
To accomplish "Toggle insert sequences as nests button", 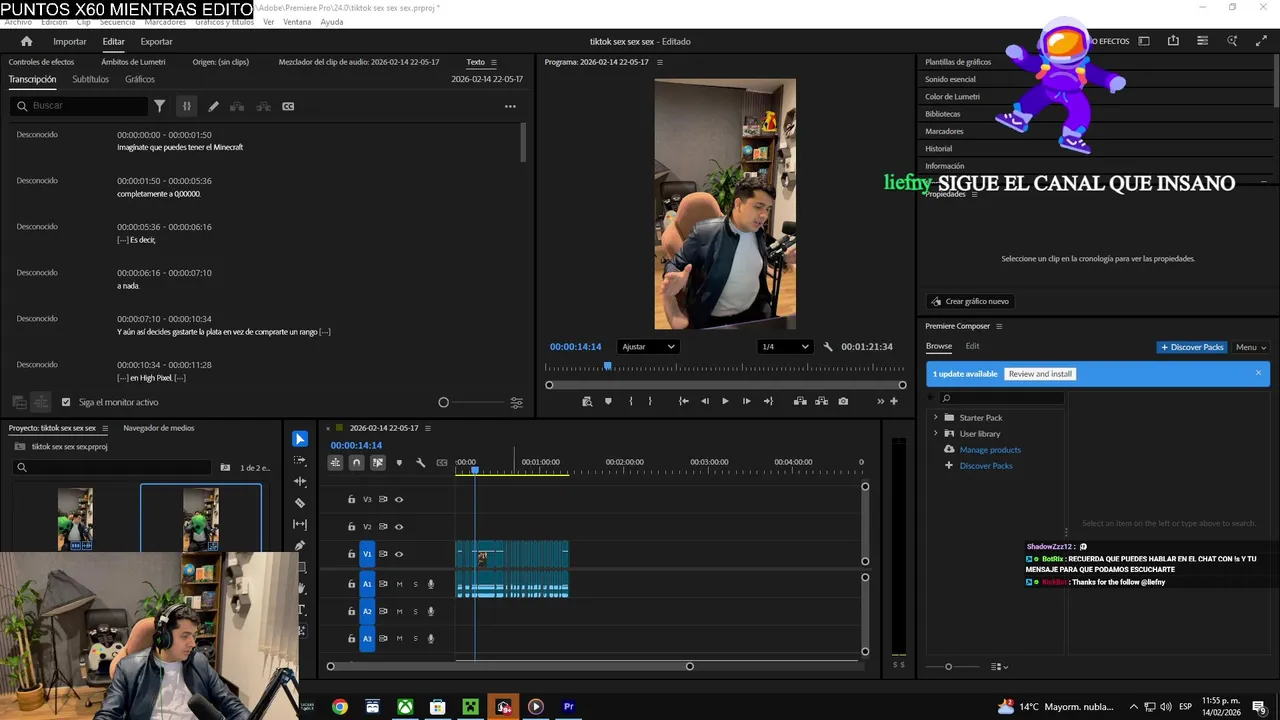I will pos(335,463).
